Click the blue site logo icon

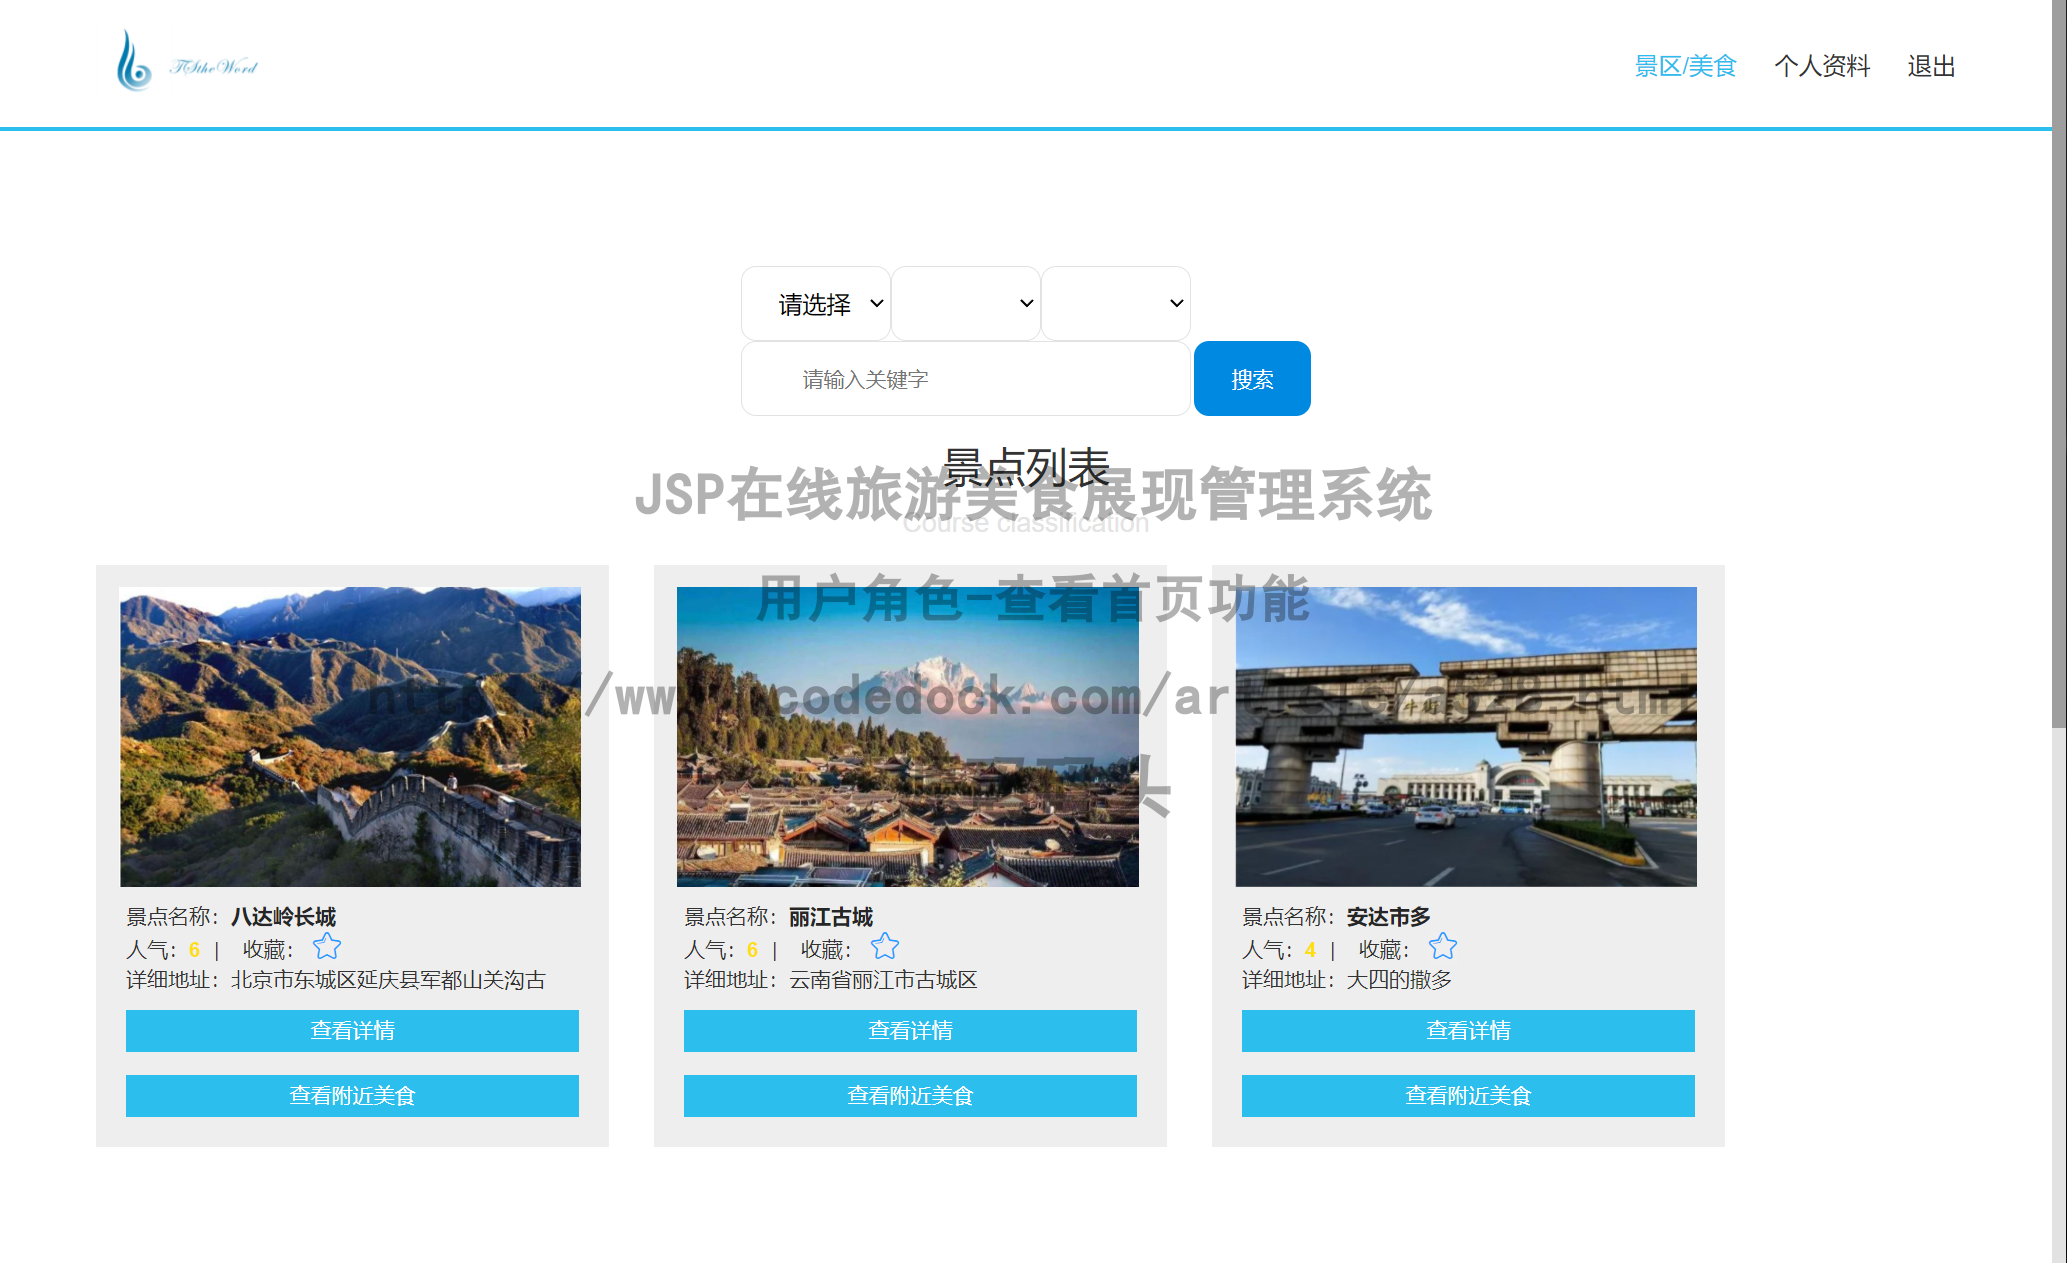click(x=135, y=60)
